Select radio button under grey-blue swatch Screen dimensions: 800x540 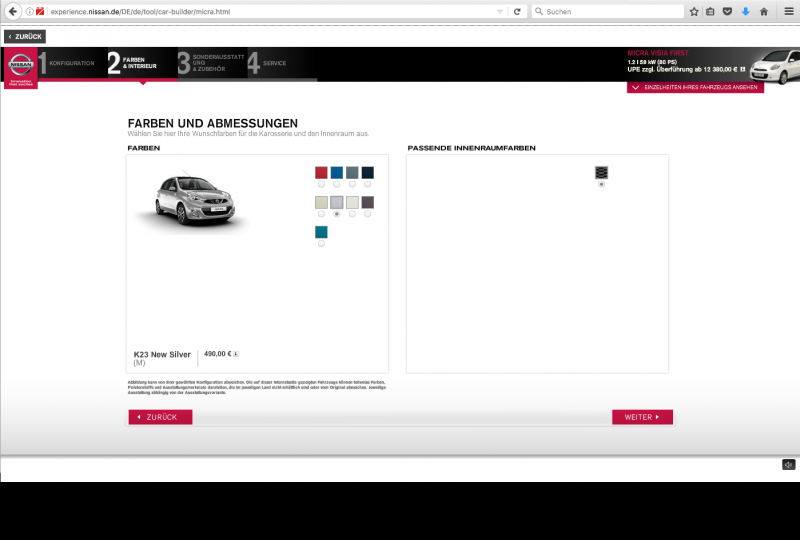click(352, 184)
